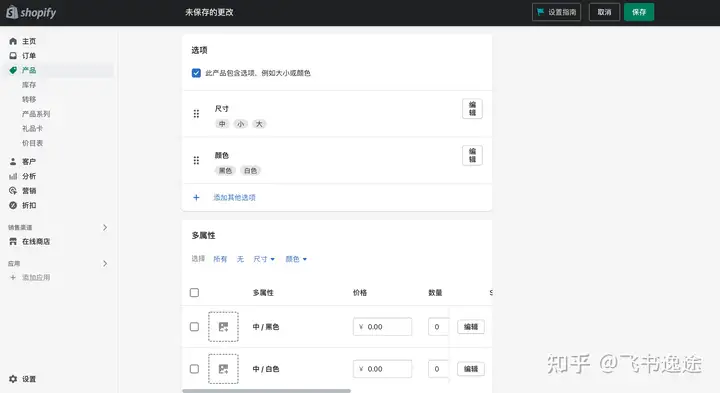Click the 取消 button

coord(604,12)
